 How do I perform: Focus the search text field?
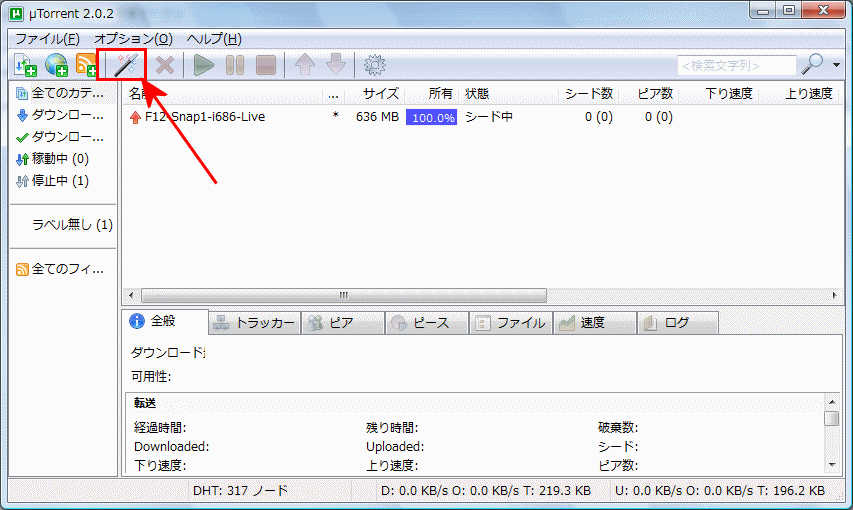pos(737,65)
